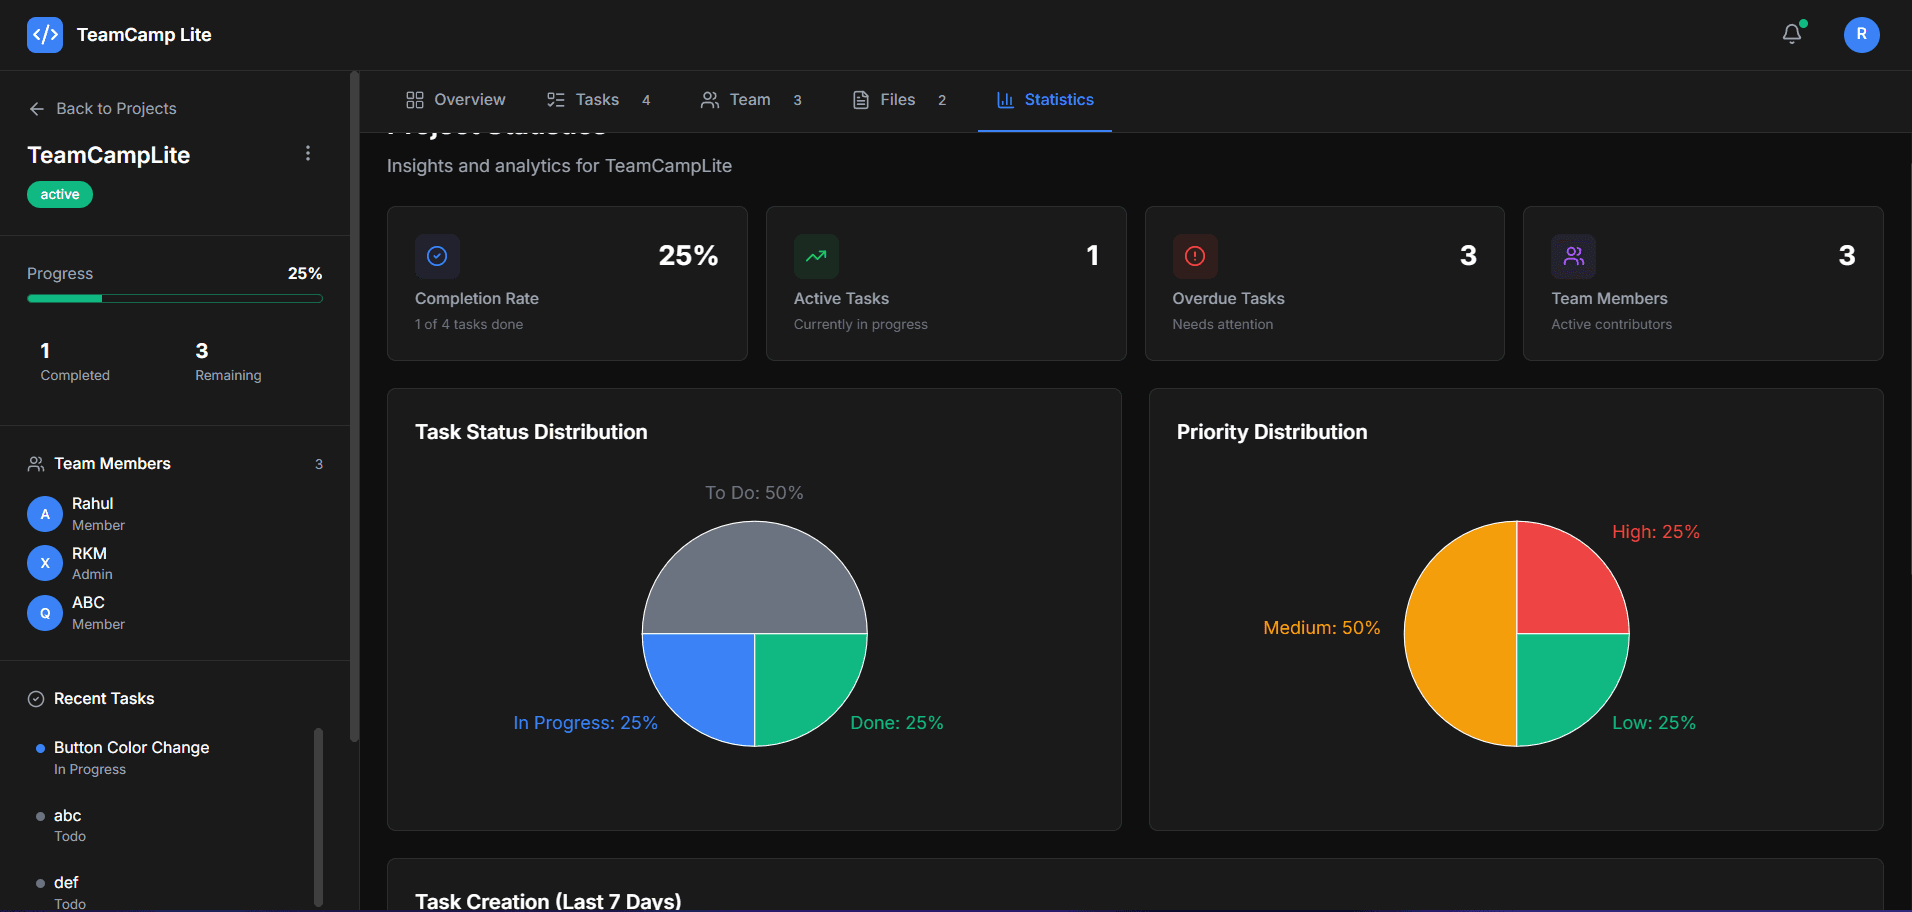Screen dimensions: 1912x912
Task: Click Rahul's avatar A
Action: click(x=45, y=514)
